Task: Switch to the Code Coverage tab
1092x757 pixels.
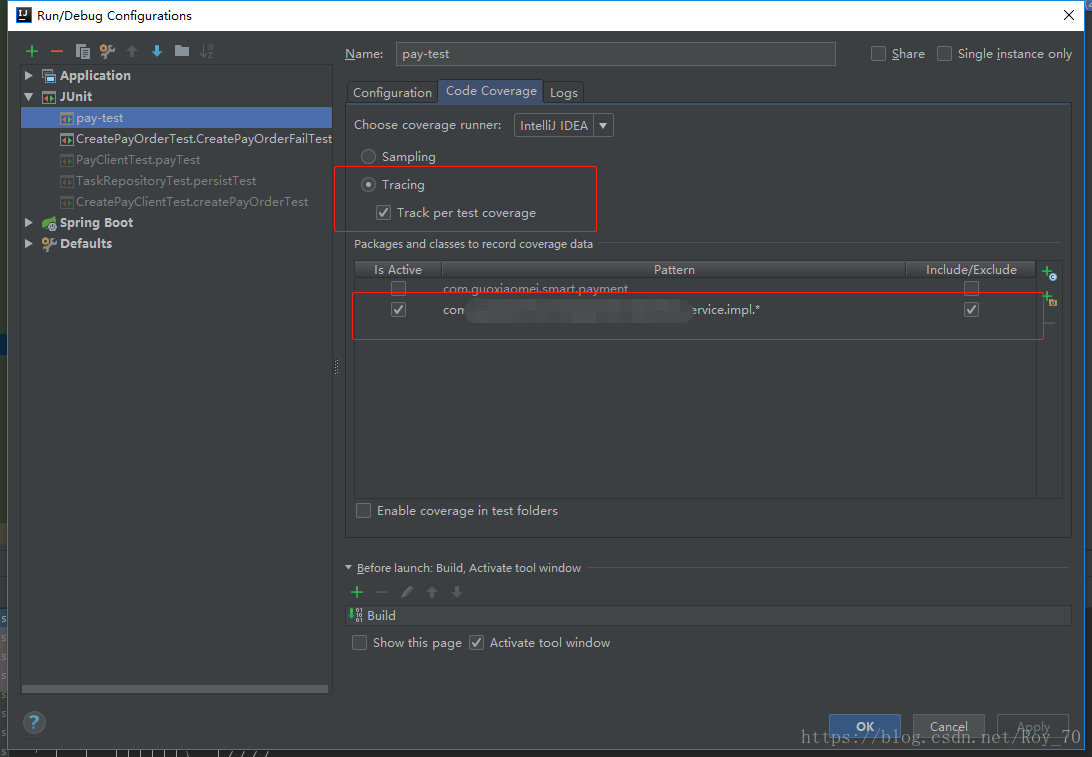Action: [x=491, y=91]
